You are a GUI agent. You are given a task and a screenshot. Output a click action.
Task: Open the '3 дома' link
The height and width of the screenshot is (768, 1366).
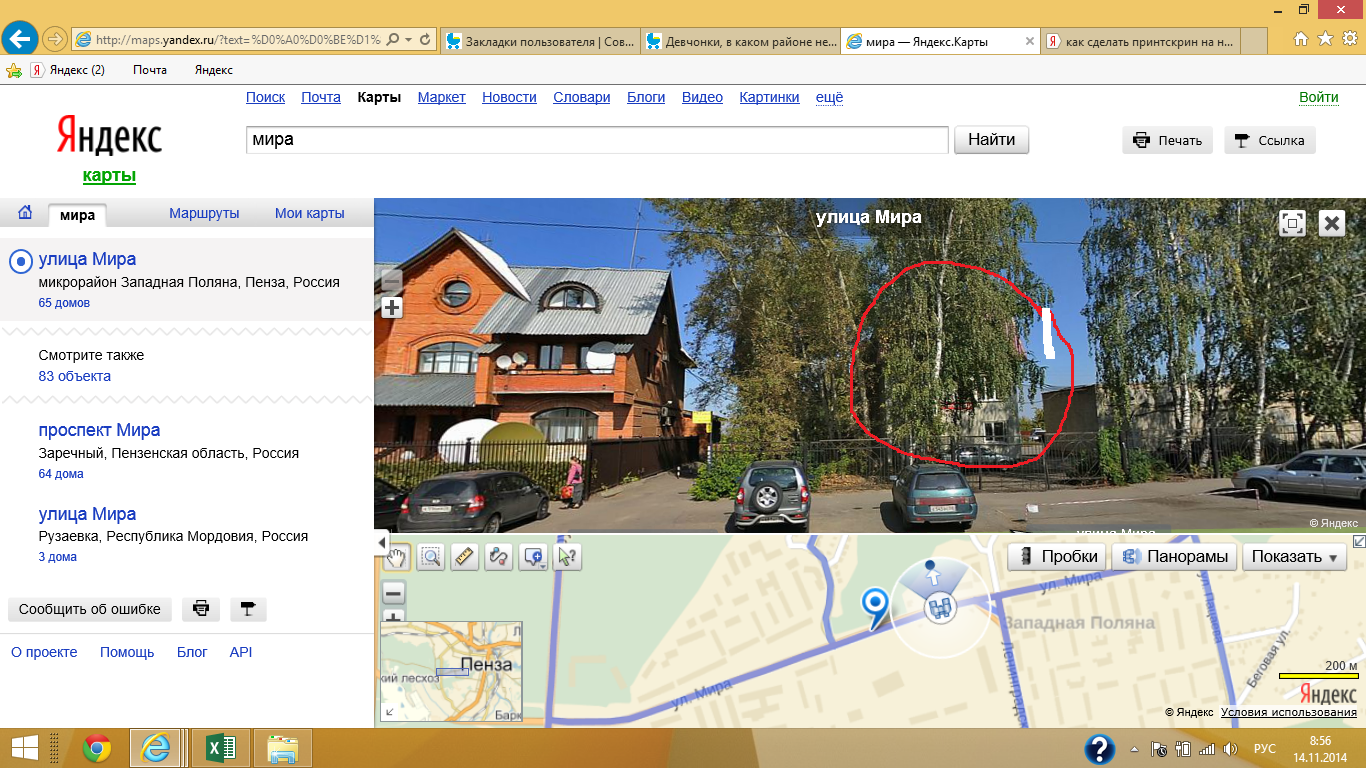click(57, 557)
